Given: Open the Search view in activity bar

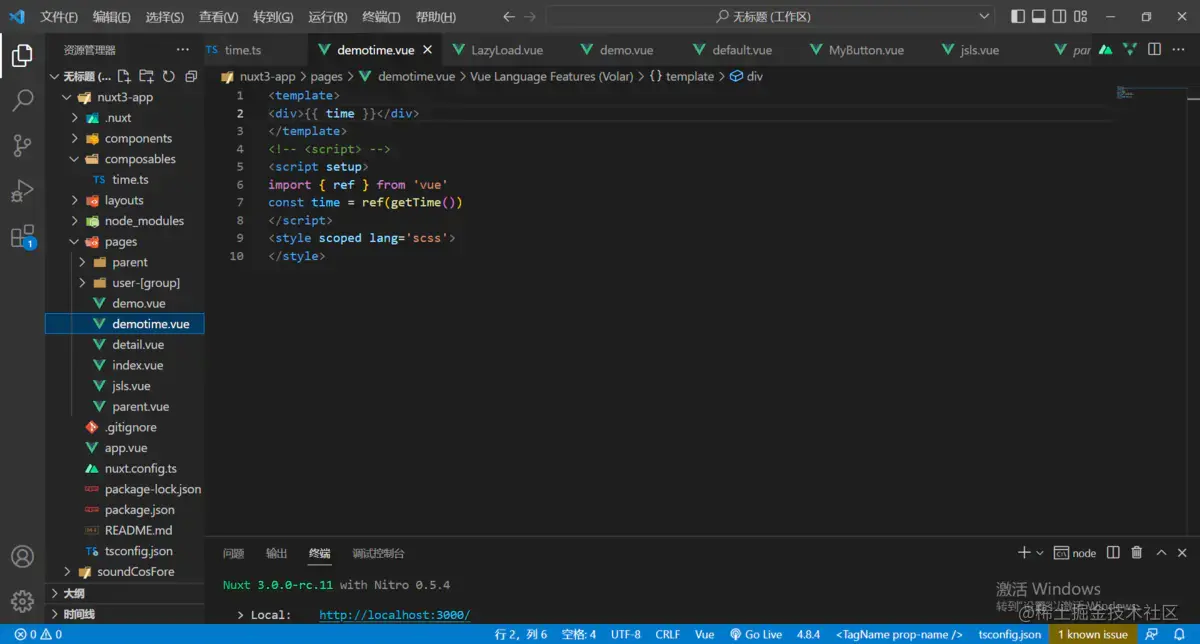Looking at the screenshot, I should 22,100.
